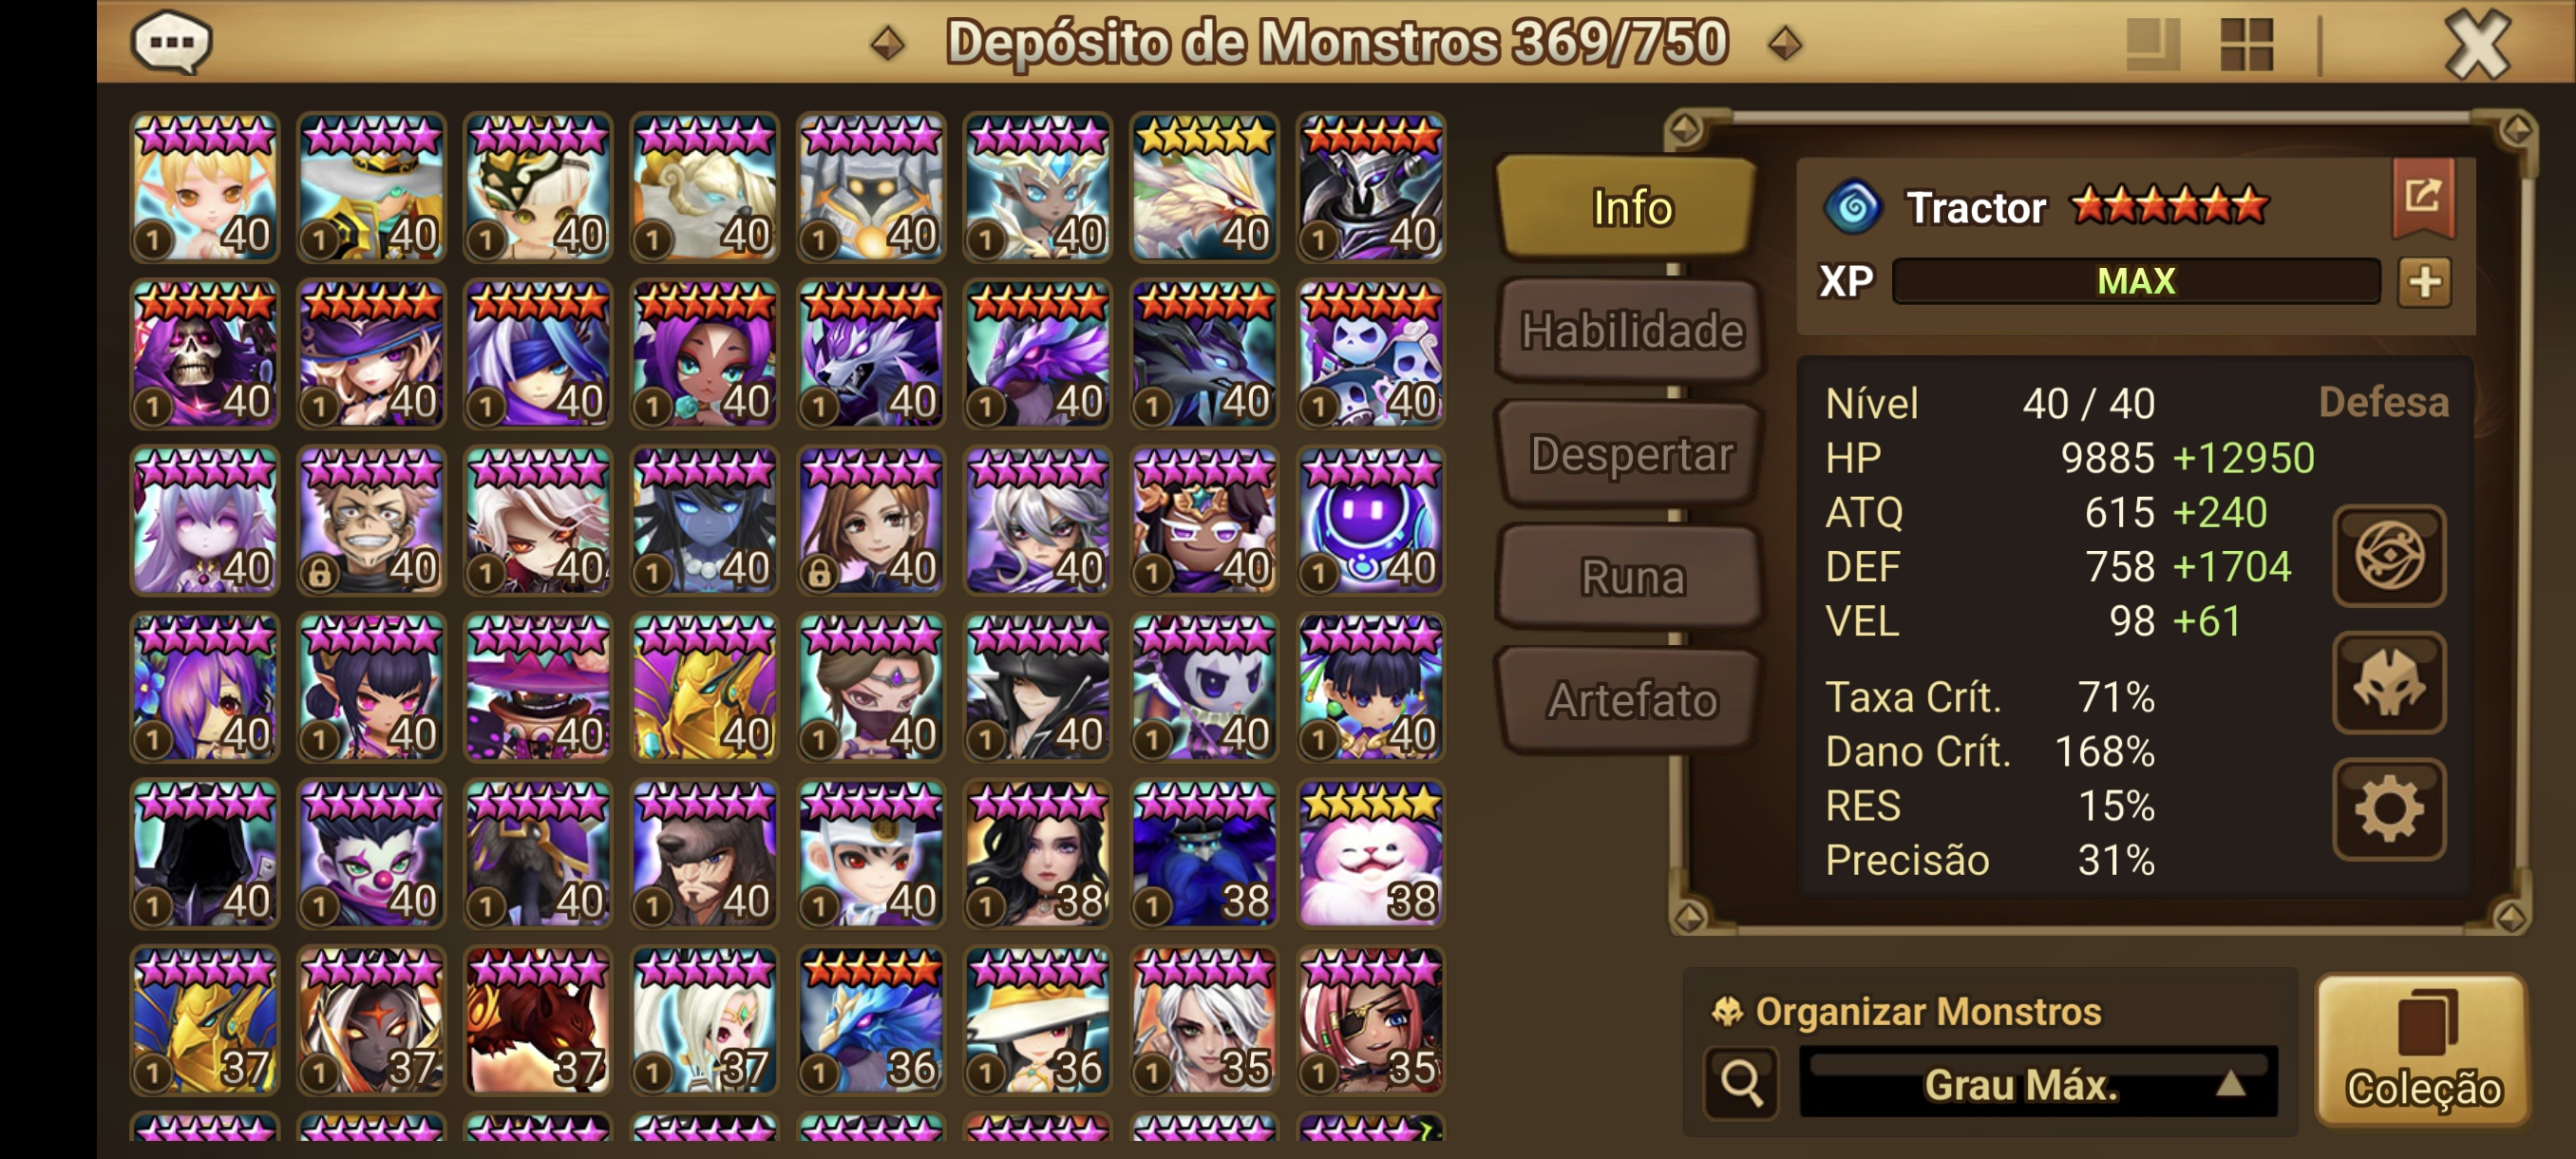Click the MAX XP progress bar
This screenshot has height=1159, width=2576.
click(2136, 281)
